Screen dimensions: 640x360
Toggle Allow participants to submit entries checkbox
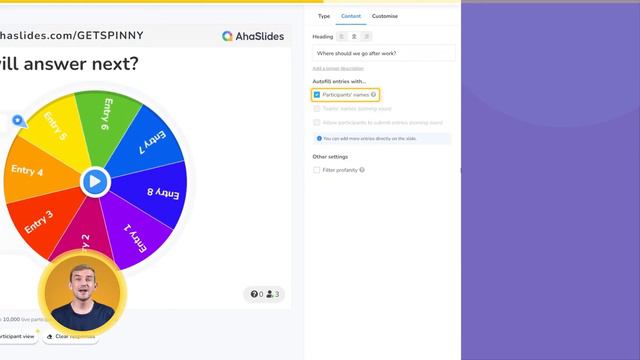tap(317, 122)
